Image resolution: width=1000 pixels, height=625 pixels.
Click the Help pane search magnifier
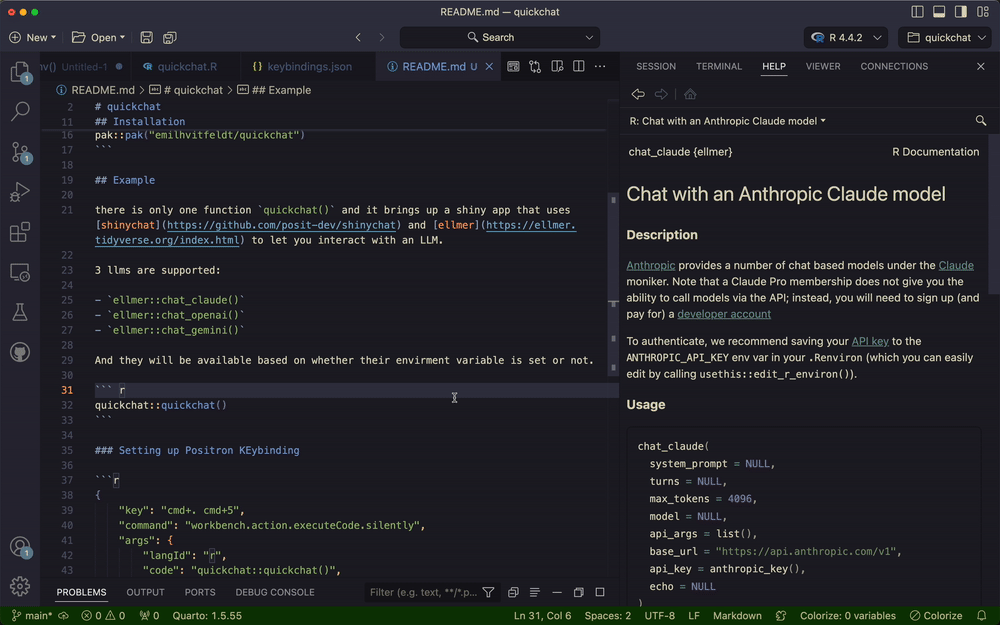click(x=981, y=121)
